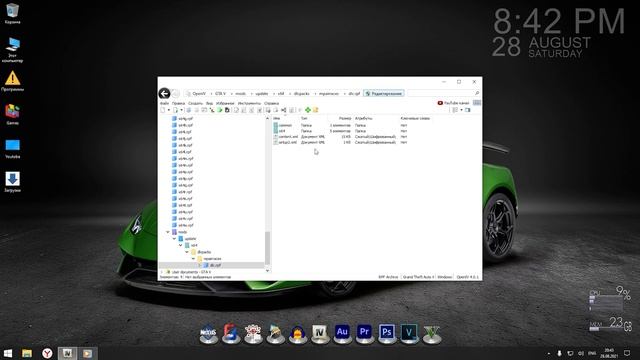Launch Vegas Pro from the dock
The height and width of the screenshot is (360, 640).
(409, 333)
